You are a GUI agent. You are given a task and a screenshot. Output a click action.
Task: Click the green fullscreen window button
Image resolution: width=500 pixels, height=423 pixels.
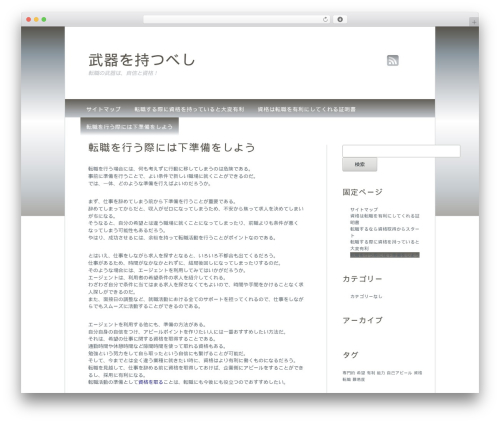tap(44, 19)
